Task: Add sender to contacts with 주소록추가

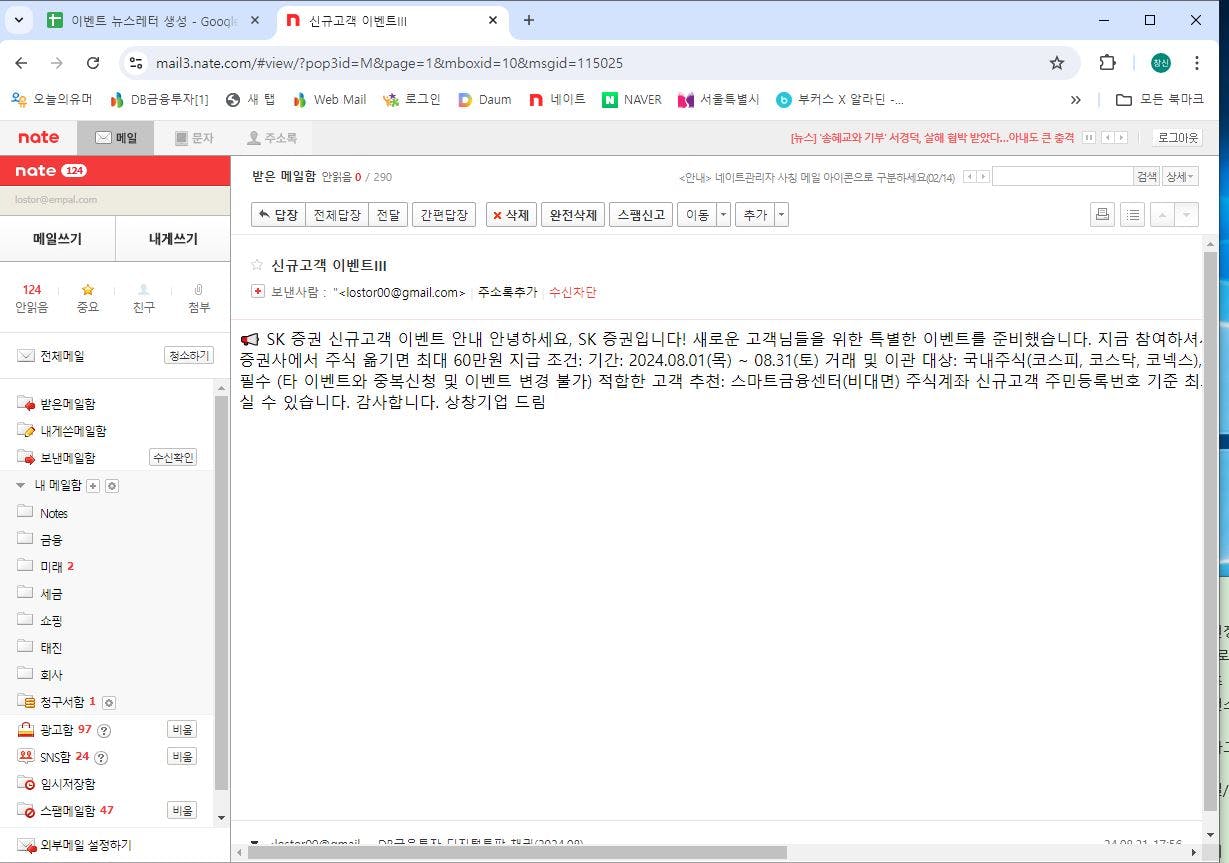Action: [507, 292]
